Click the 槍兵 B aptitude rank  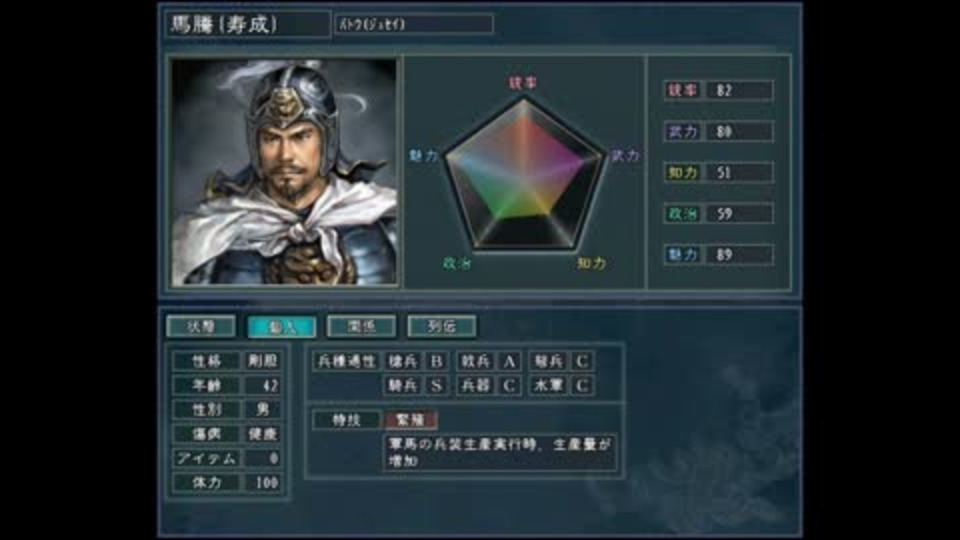click(437, 361)
